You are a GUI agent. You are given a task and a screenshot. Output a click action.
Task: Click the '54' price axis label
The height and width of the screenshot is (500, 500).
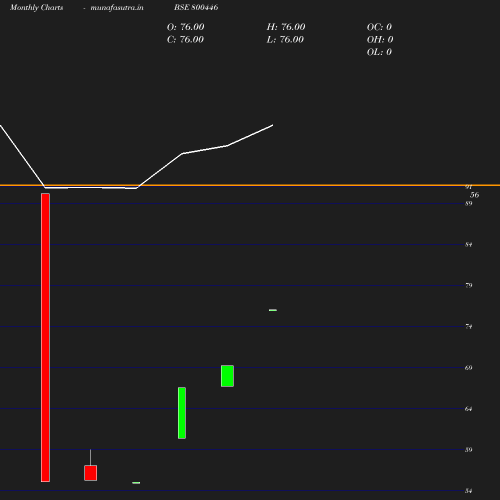[x=469, y=491]
